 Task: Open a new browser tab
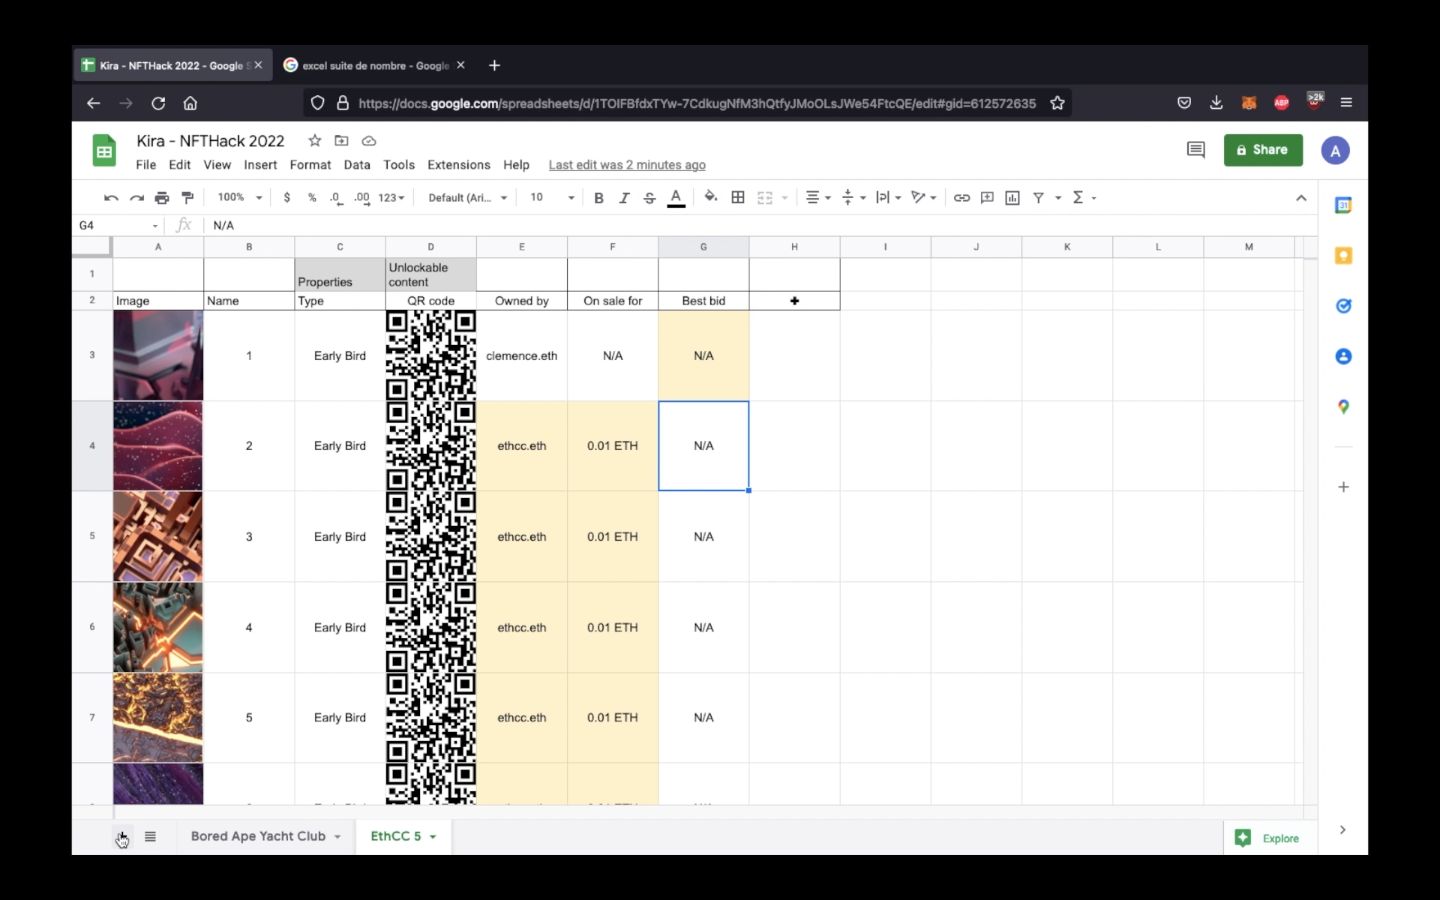click(x=494, y=65)
